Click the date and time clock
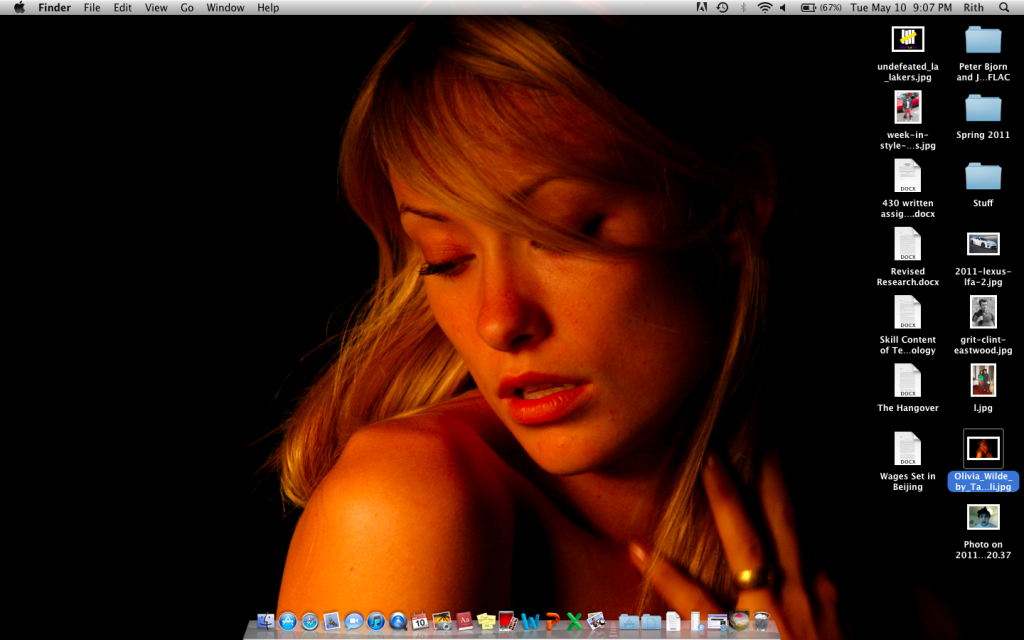1024x640 pixels. click(x=901, y=8)
